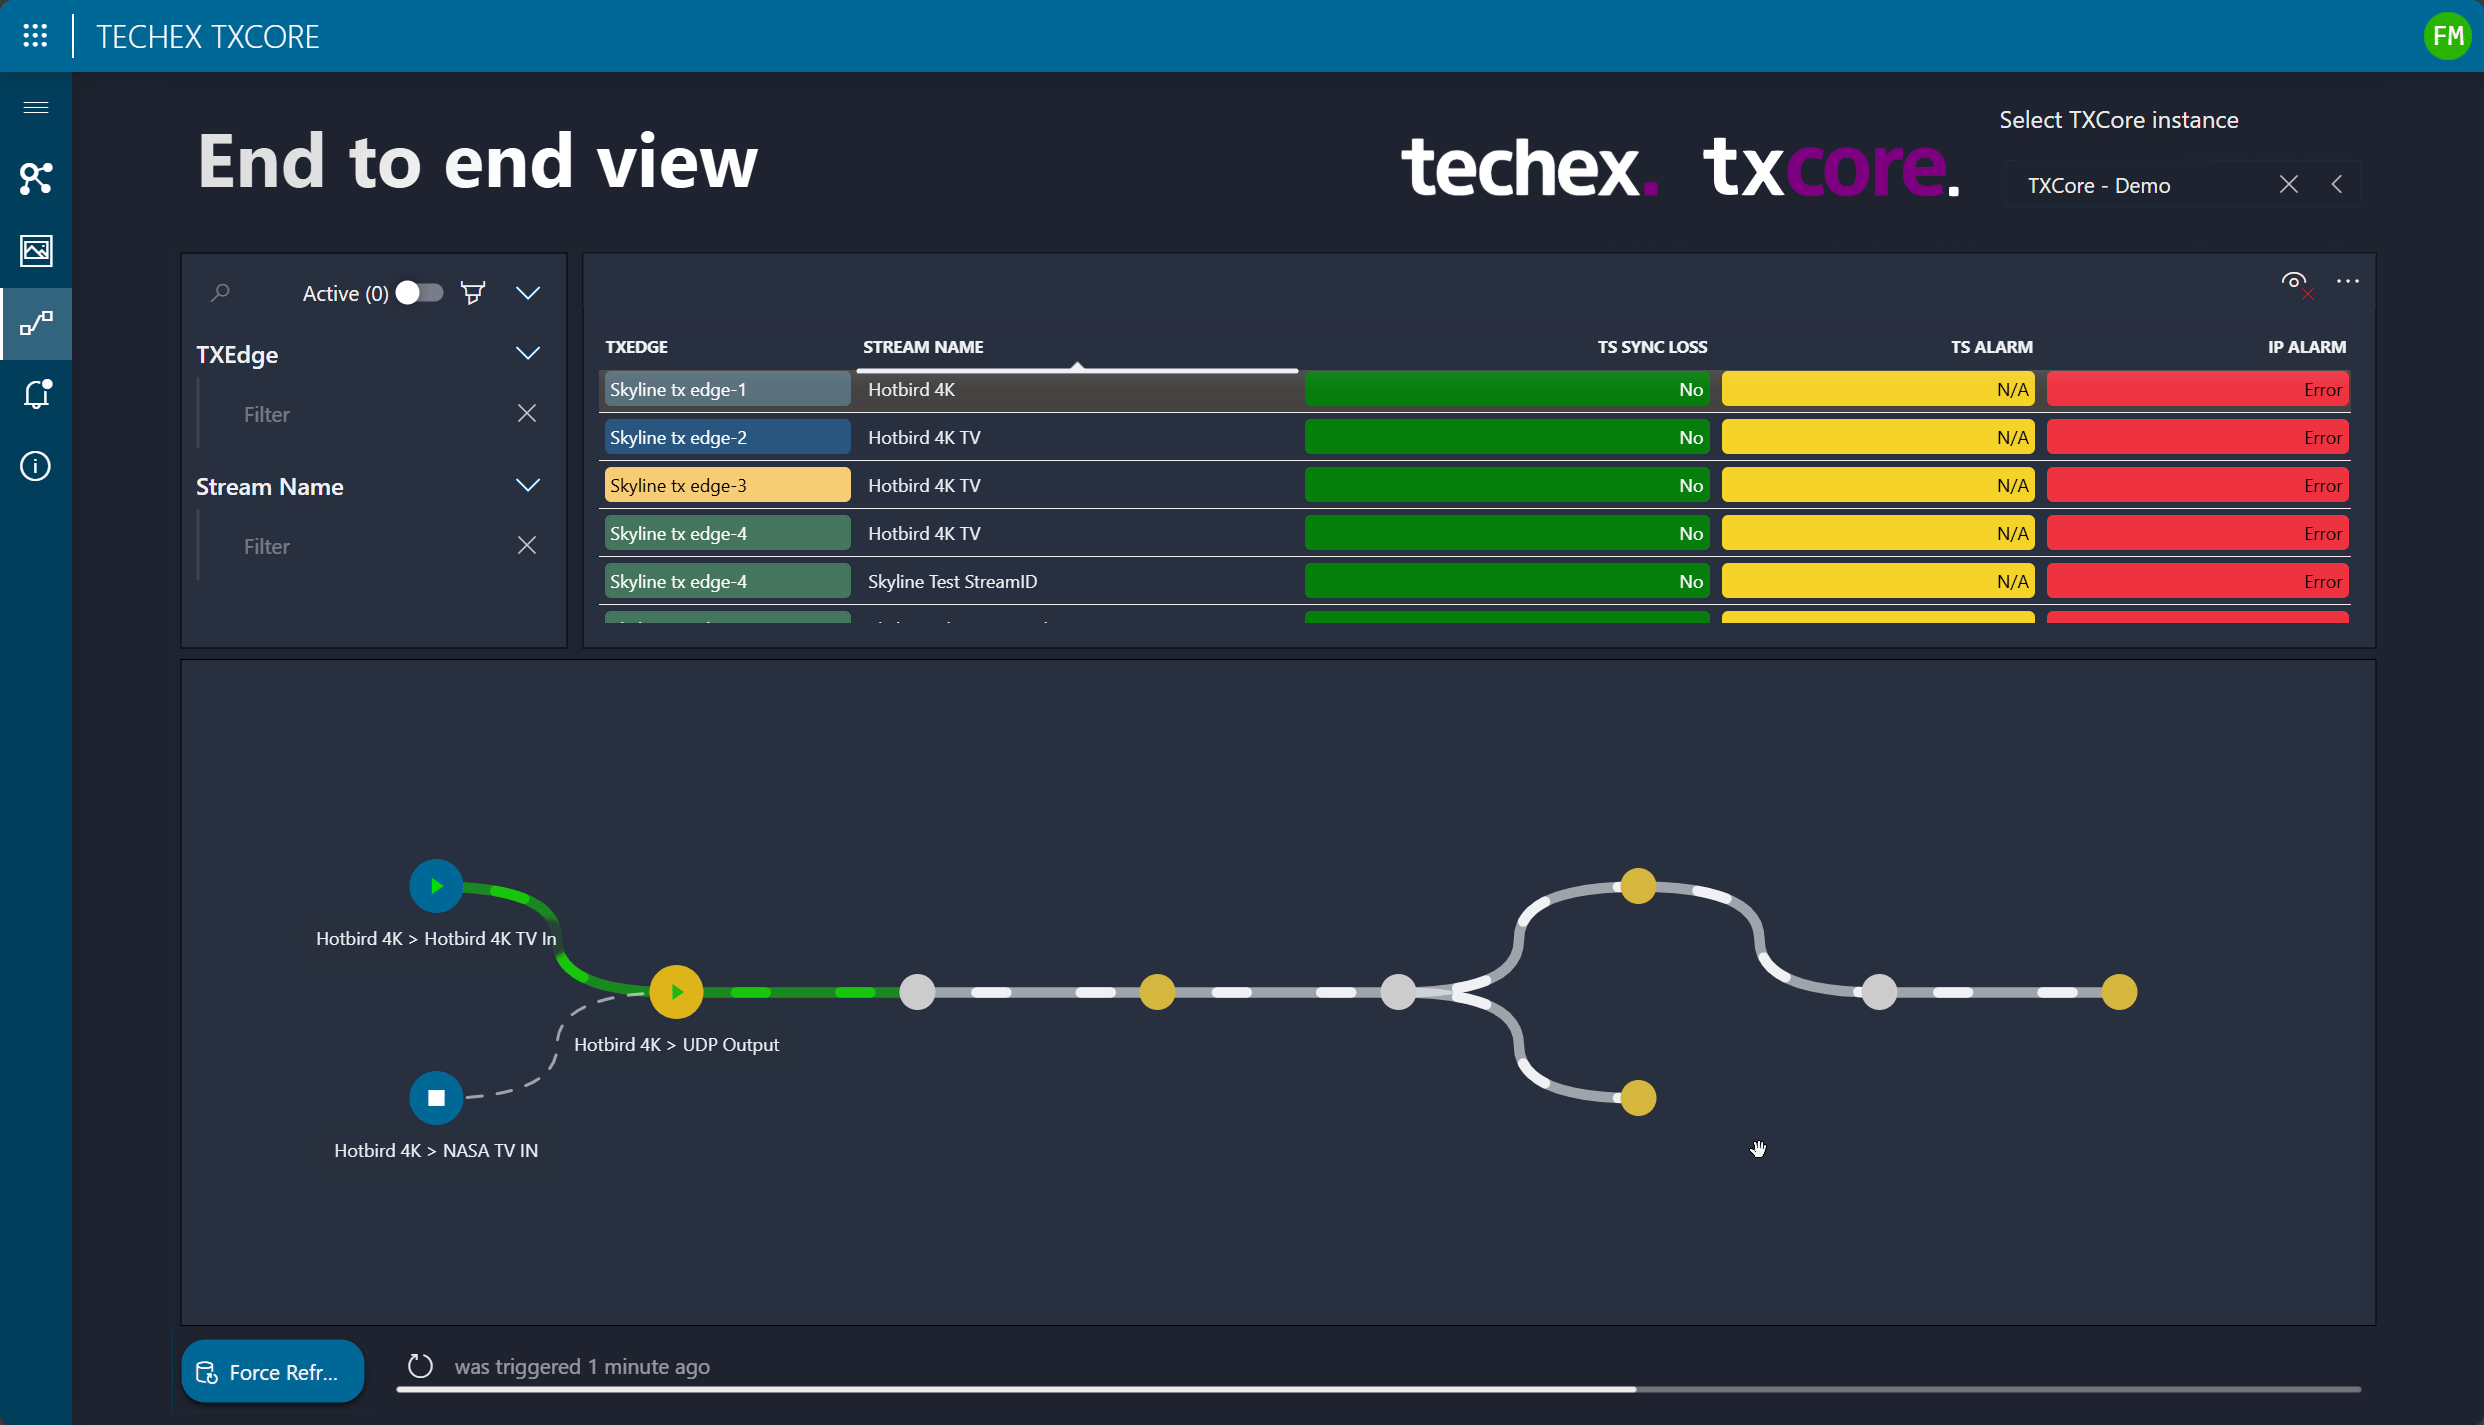Select the end-to-end route sidebar icon

coord(36,323)
